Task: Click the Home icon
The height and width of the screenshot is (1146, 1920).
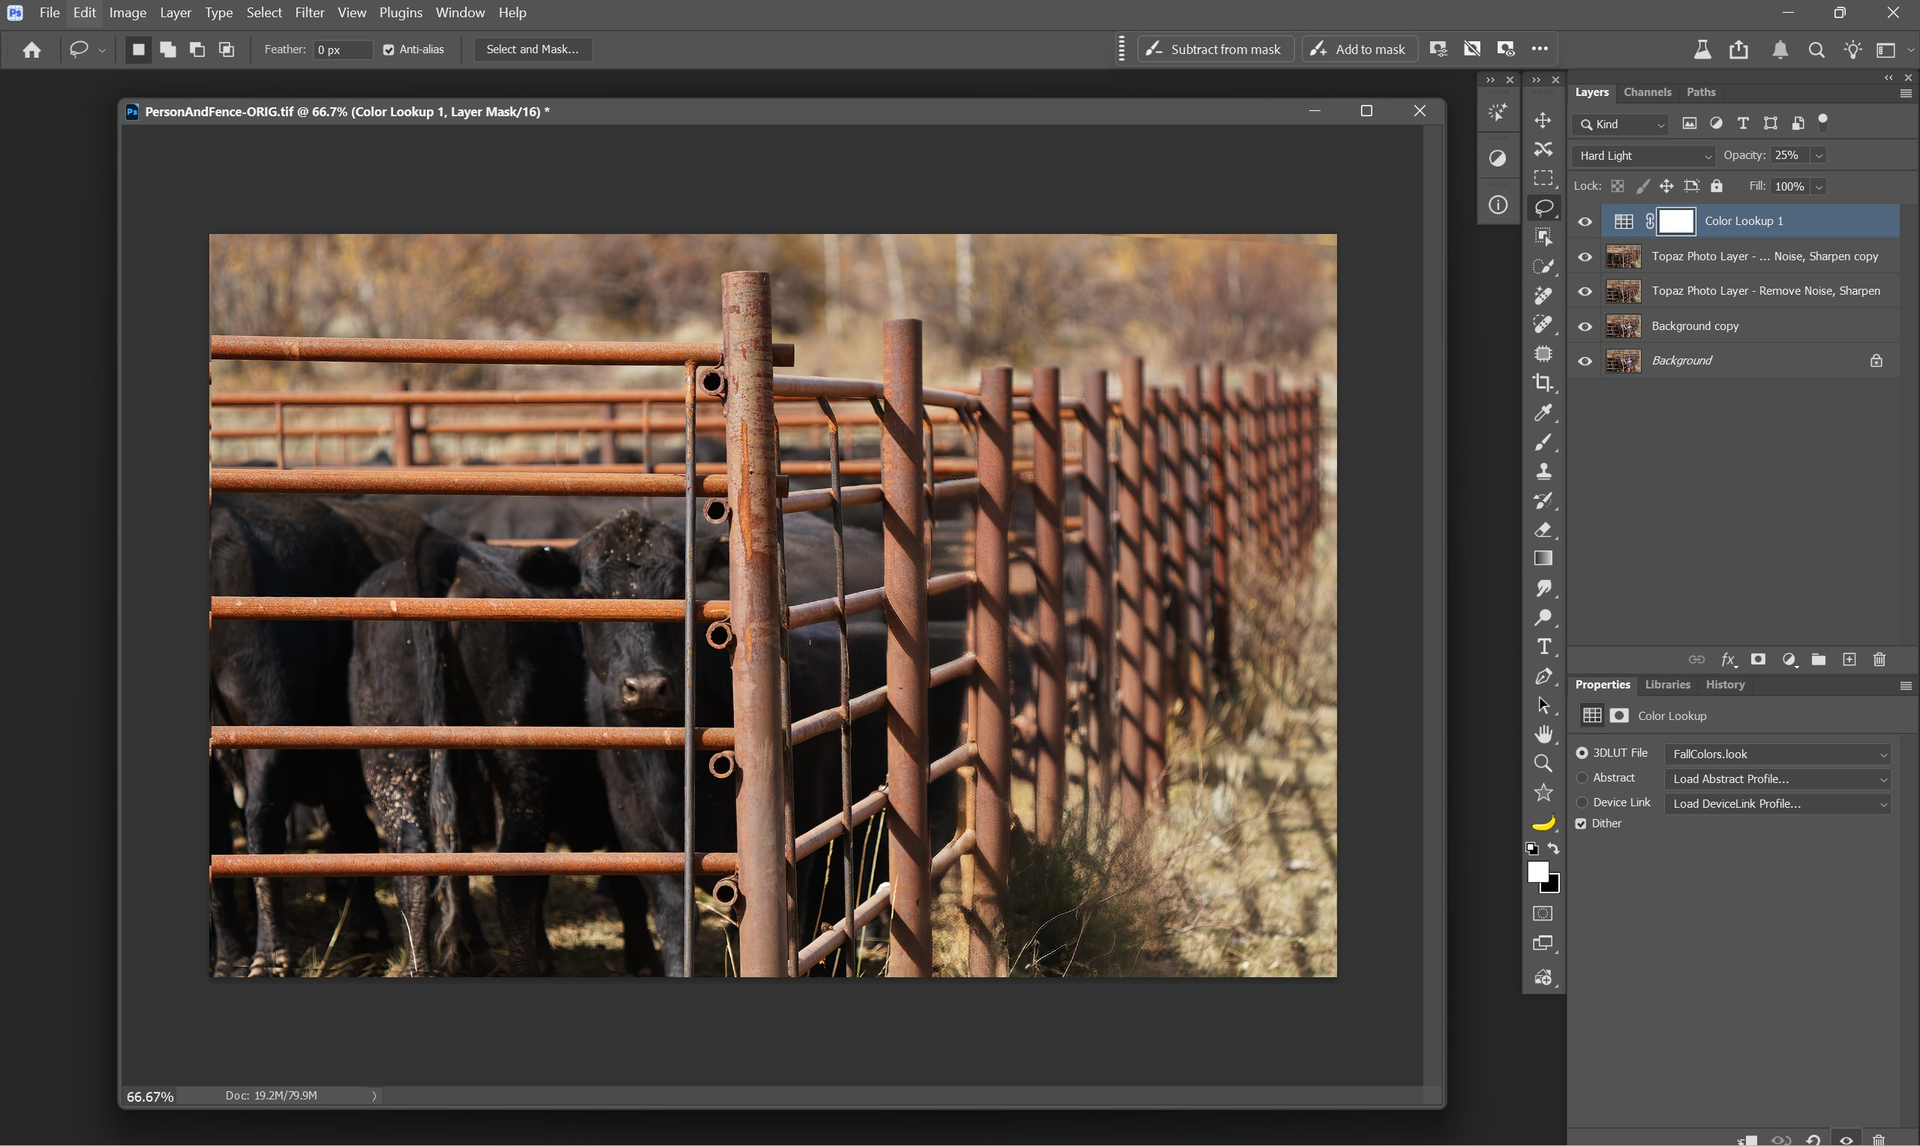Action: pos(32,49)
